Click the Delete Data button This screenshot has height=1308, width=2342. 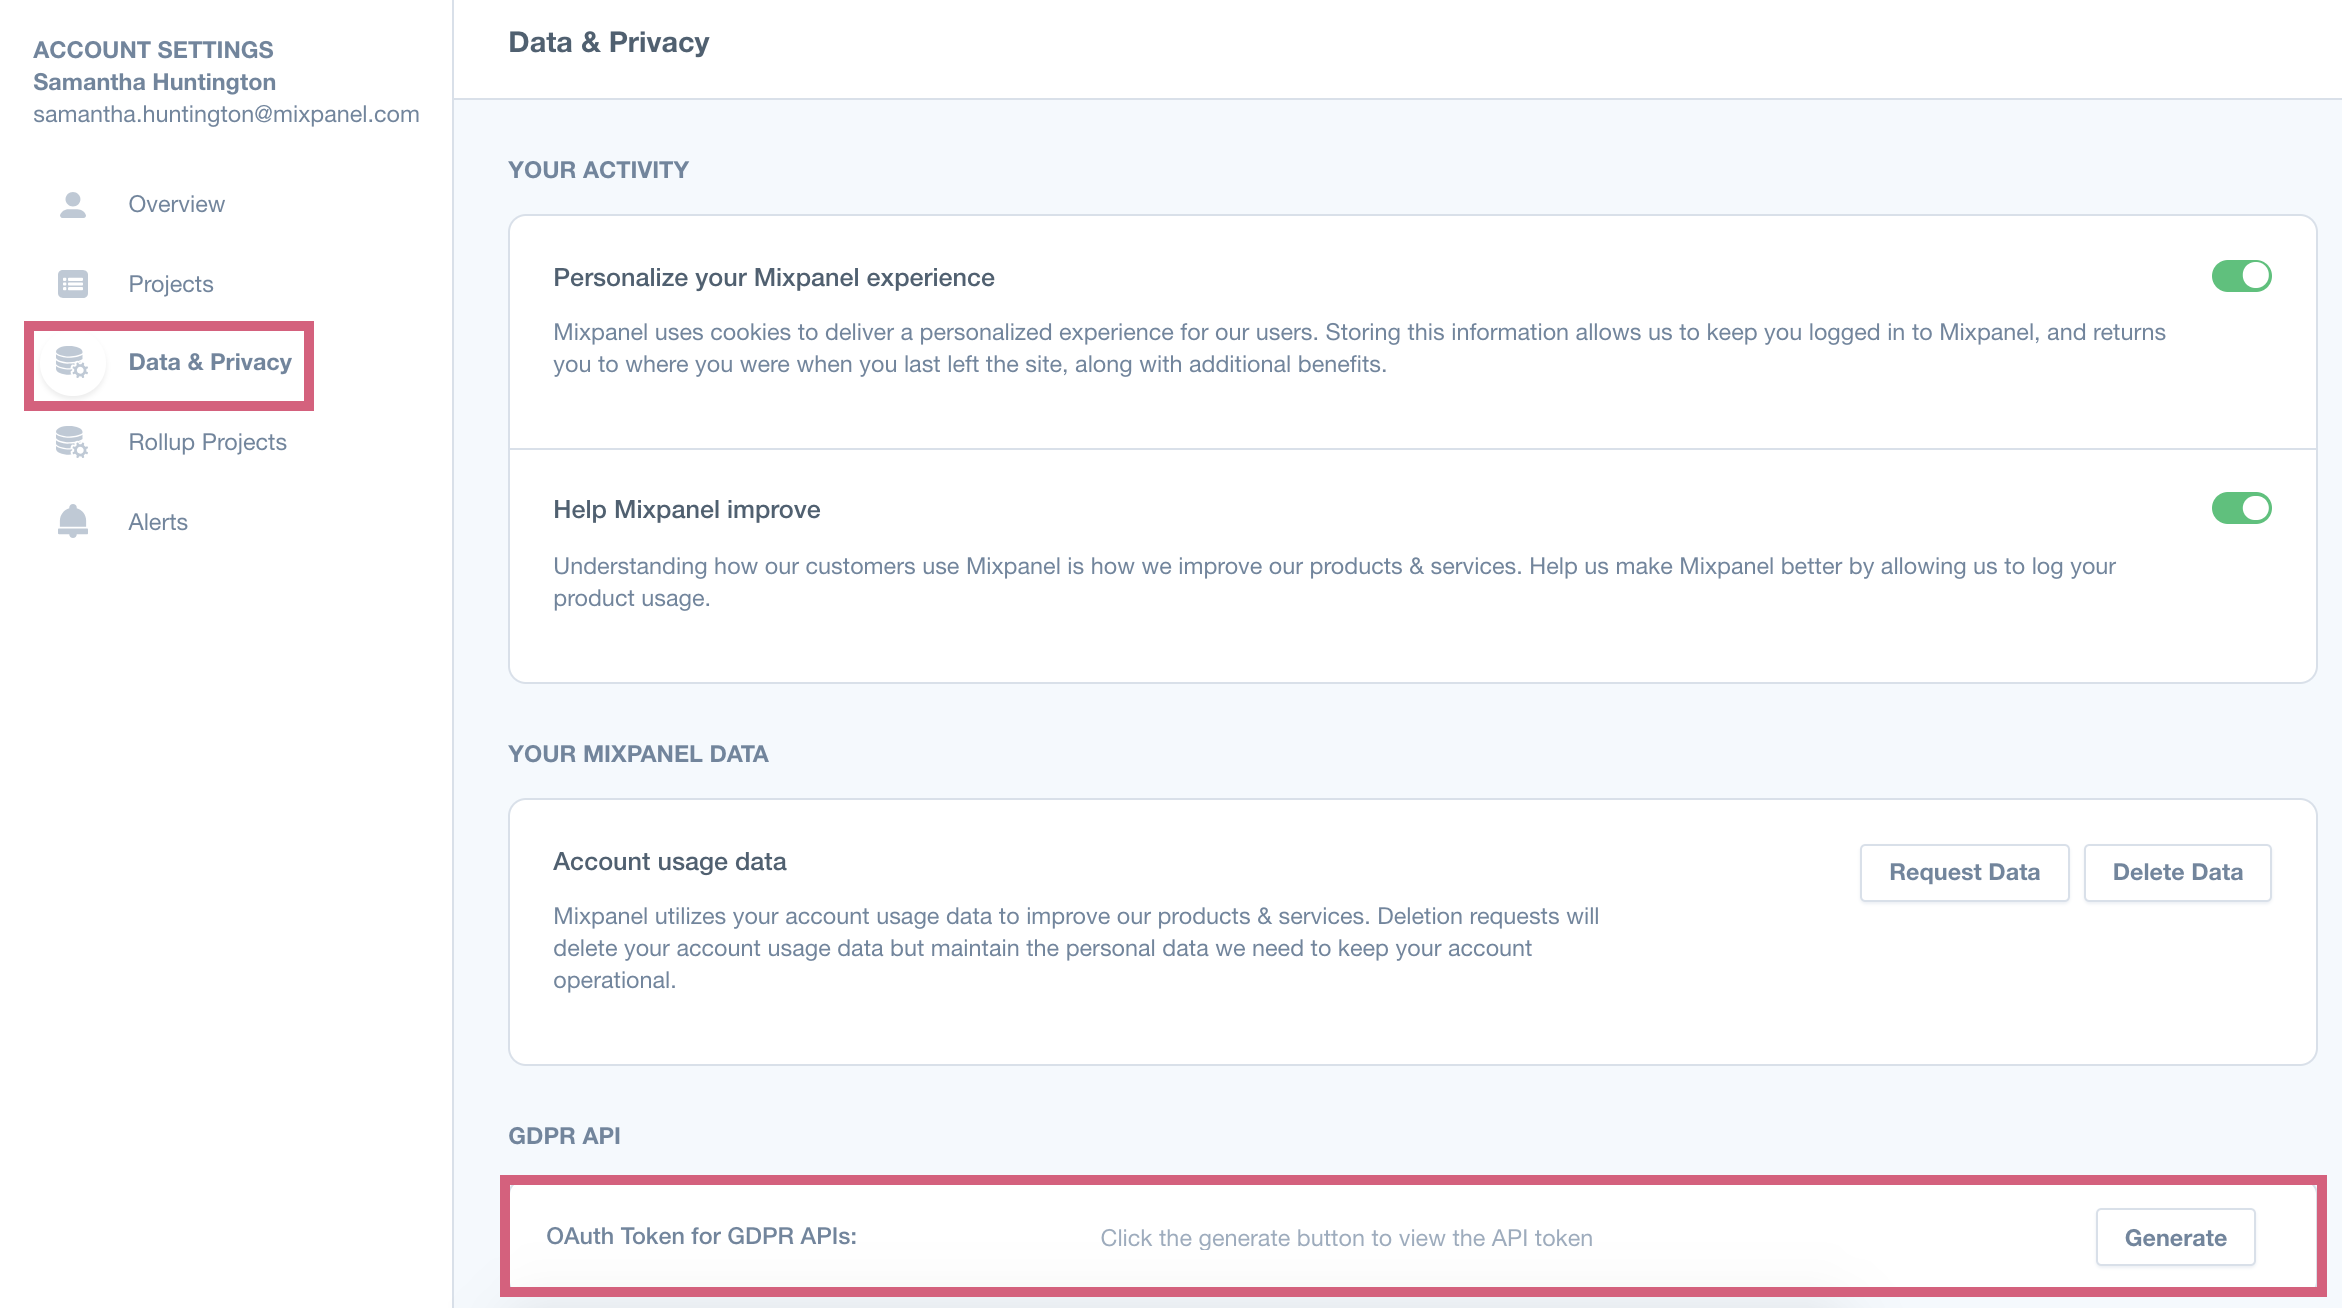[x=2177, y=872]
